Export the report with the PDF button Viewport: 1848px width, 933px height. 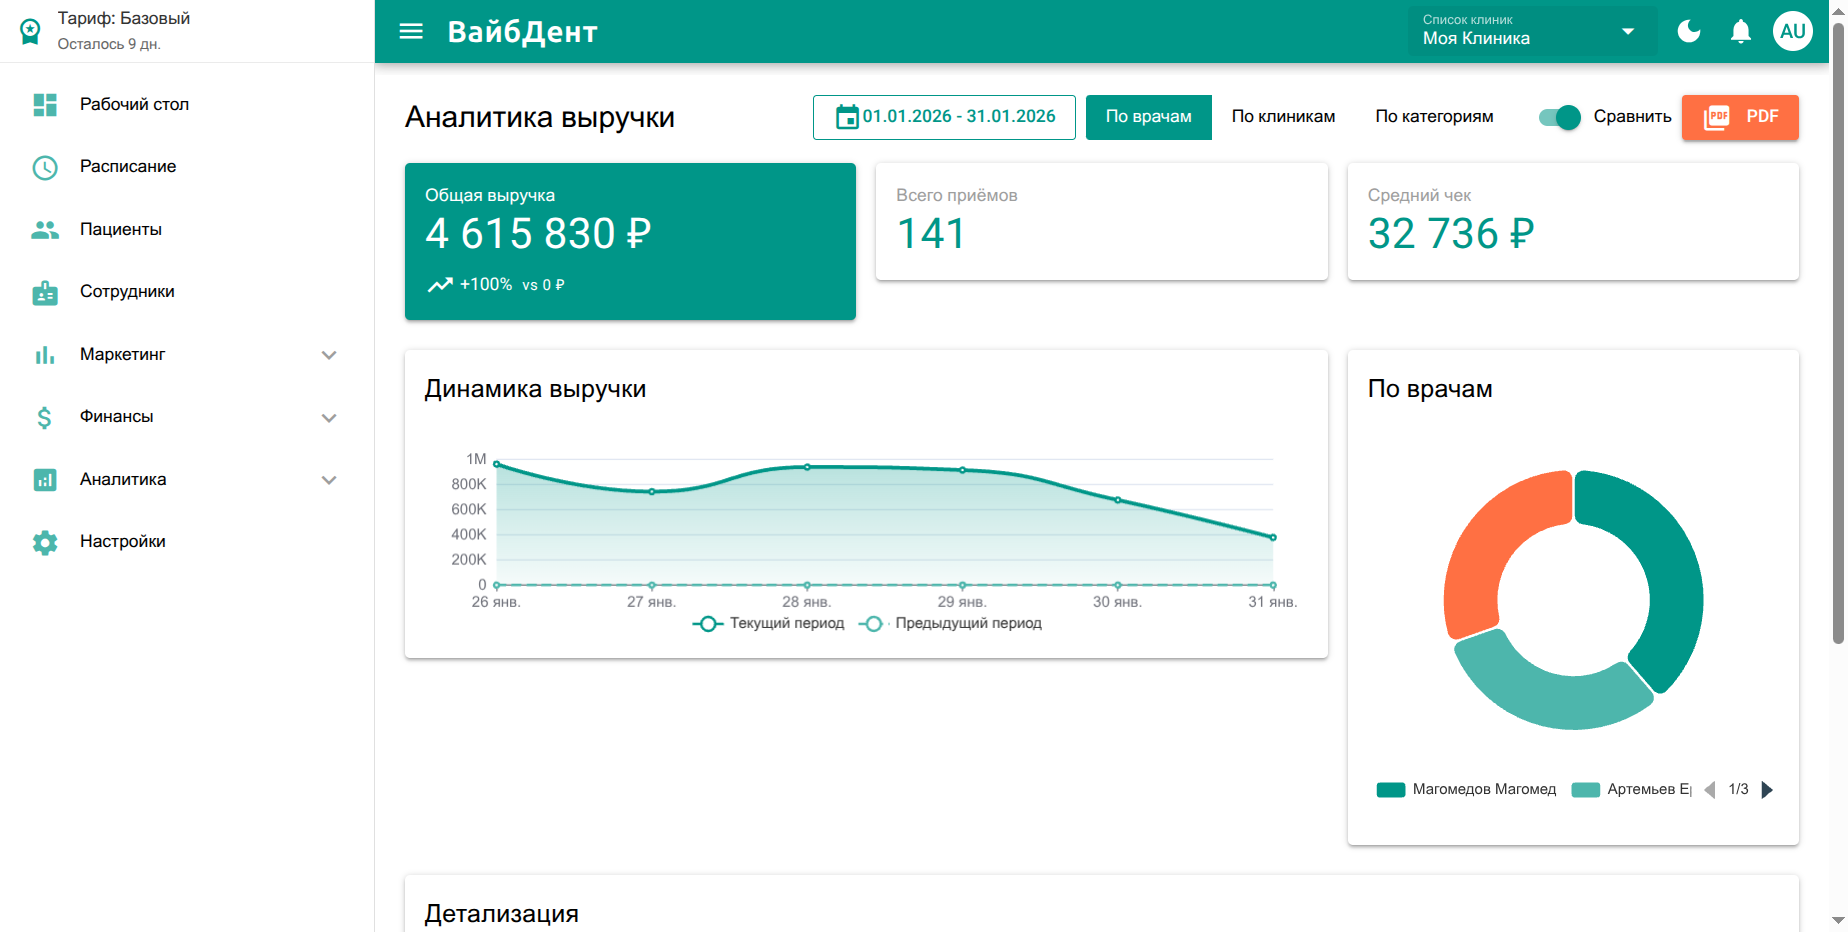pyautogui.click(x=1740, y=117)
